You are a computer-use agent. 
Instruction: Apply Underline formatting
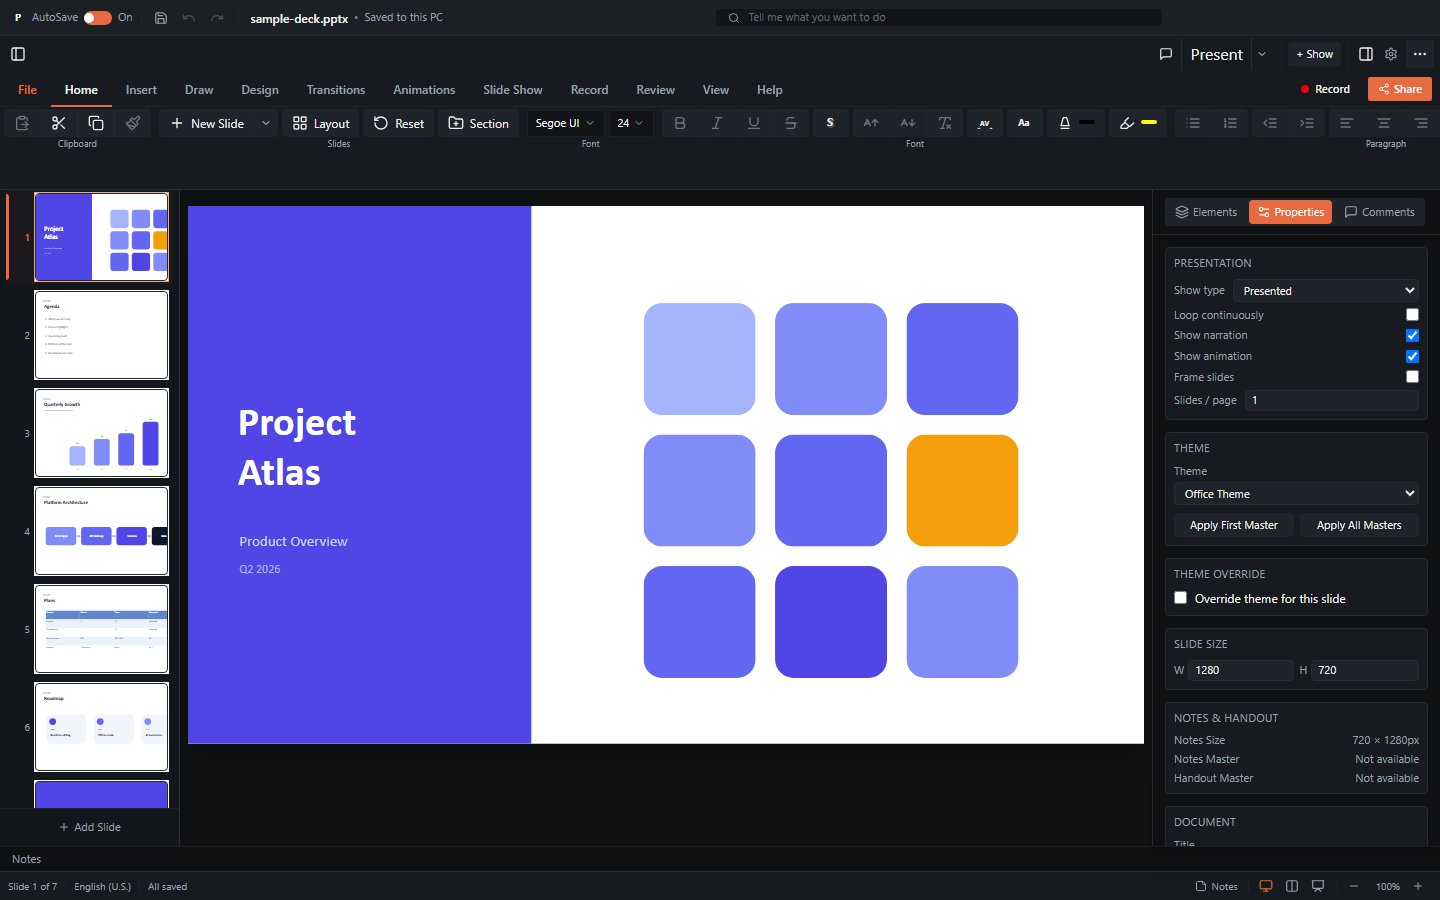point(754,123)
